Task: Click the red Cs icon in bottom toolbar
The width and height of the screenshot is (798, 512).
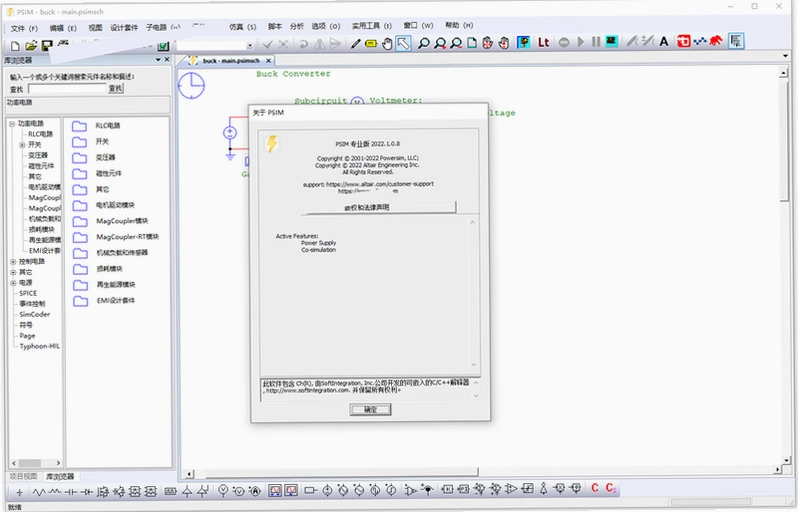Action: [611, 488]
